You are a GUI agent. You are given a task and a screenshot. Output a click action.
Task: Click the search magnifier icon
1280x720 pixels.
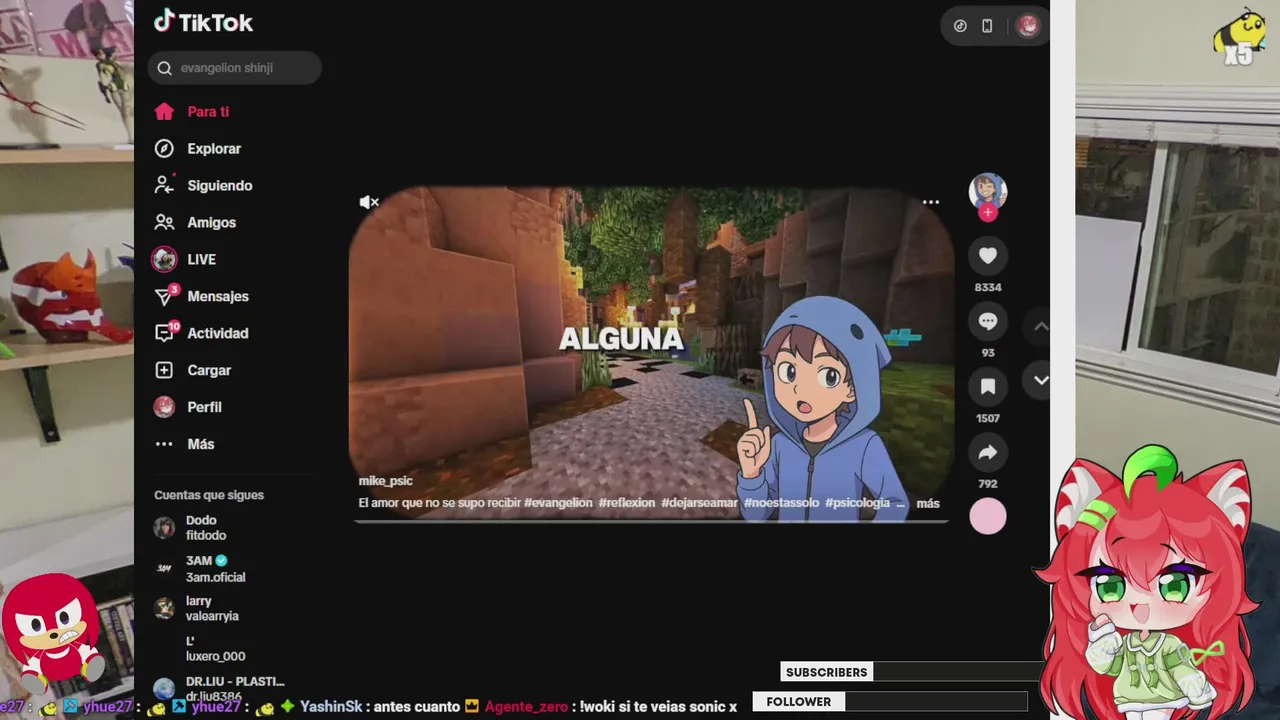pos(165,68)
